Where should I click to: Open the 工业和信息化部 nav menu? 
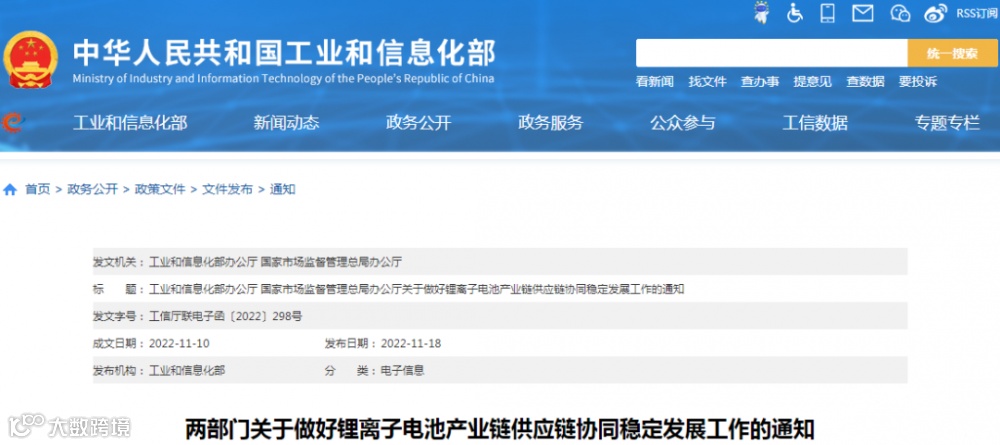[130, 123]
